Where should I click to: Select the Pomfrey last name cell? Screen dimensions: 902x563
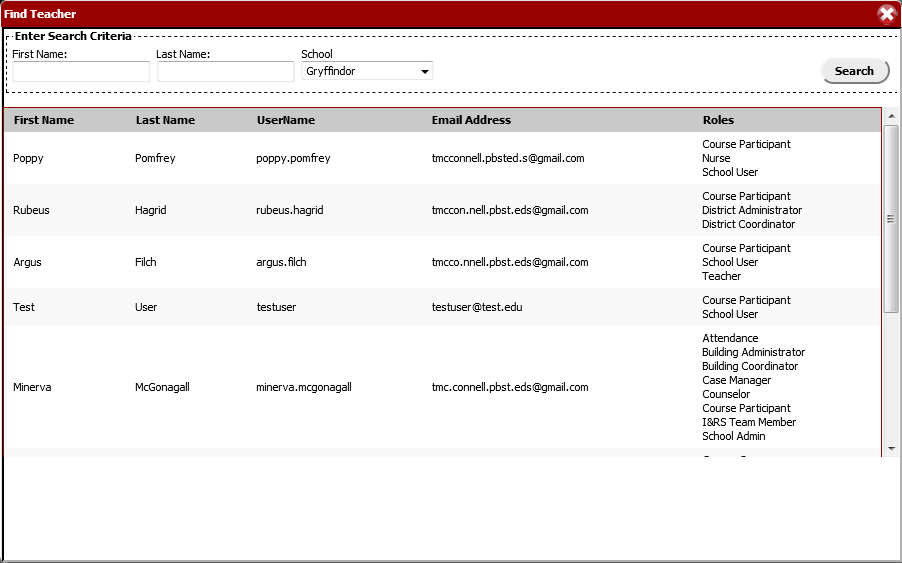pos(155,158)
